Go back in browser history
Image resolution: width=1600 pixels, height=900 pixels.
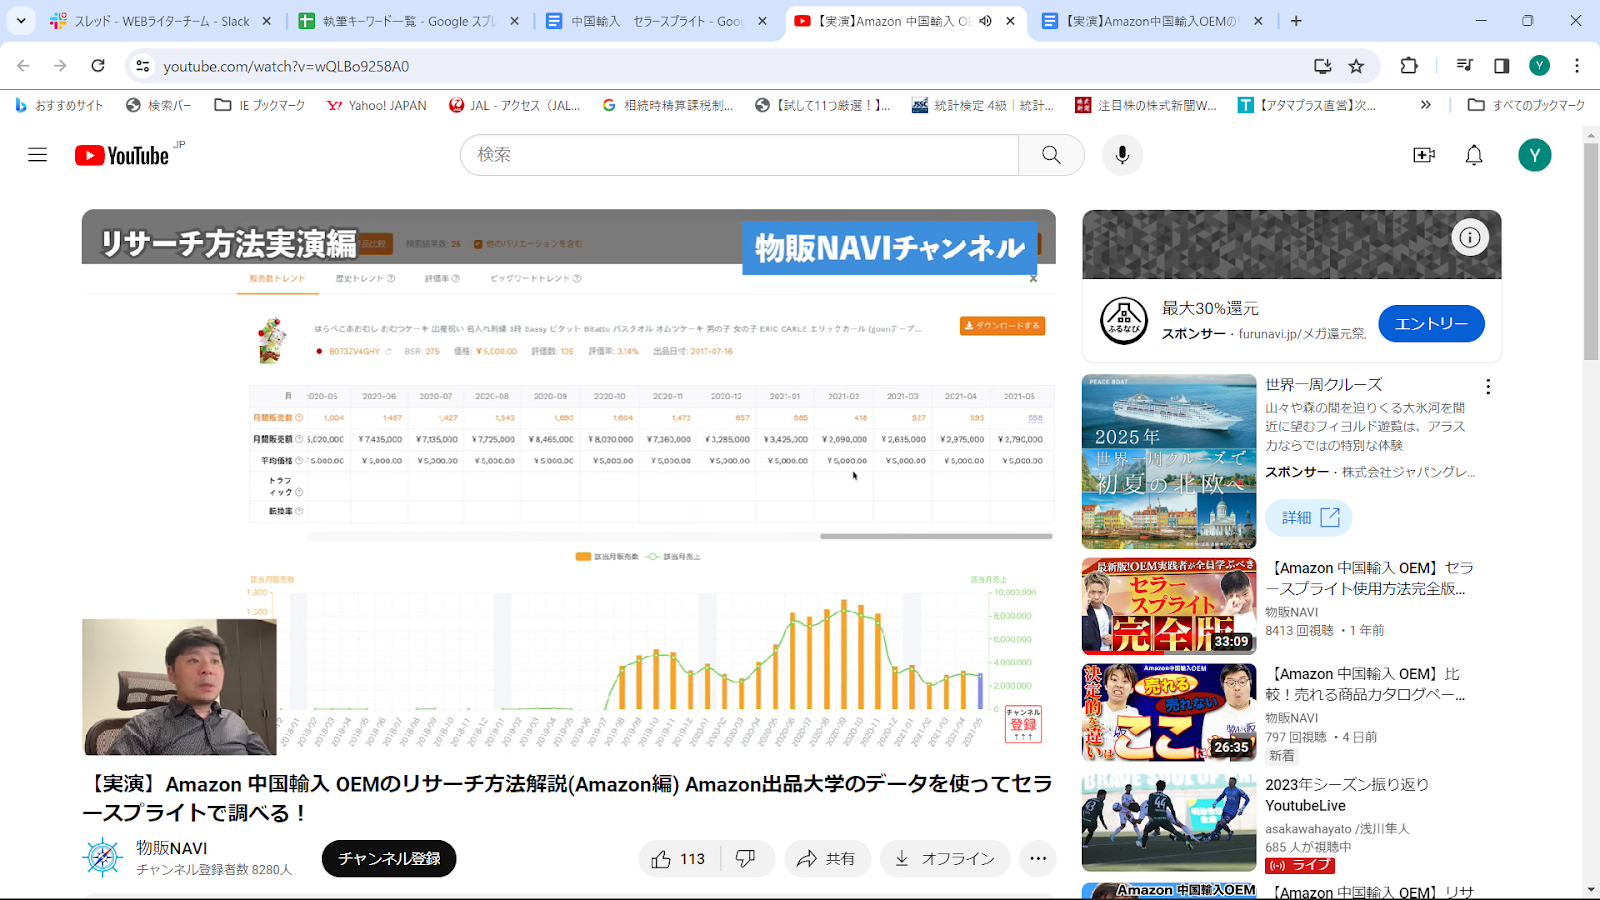pyautogui.click(x=24, y=66)
